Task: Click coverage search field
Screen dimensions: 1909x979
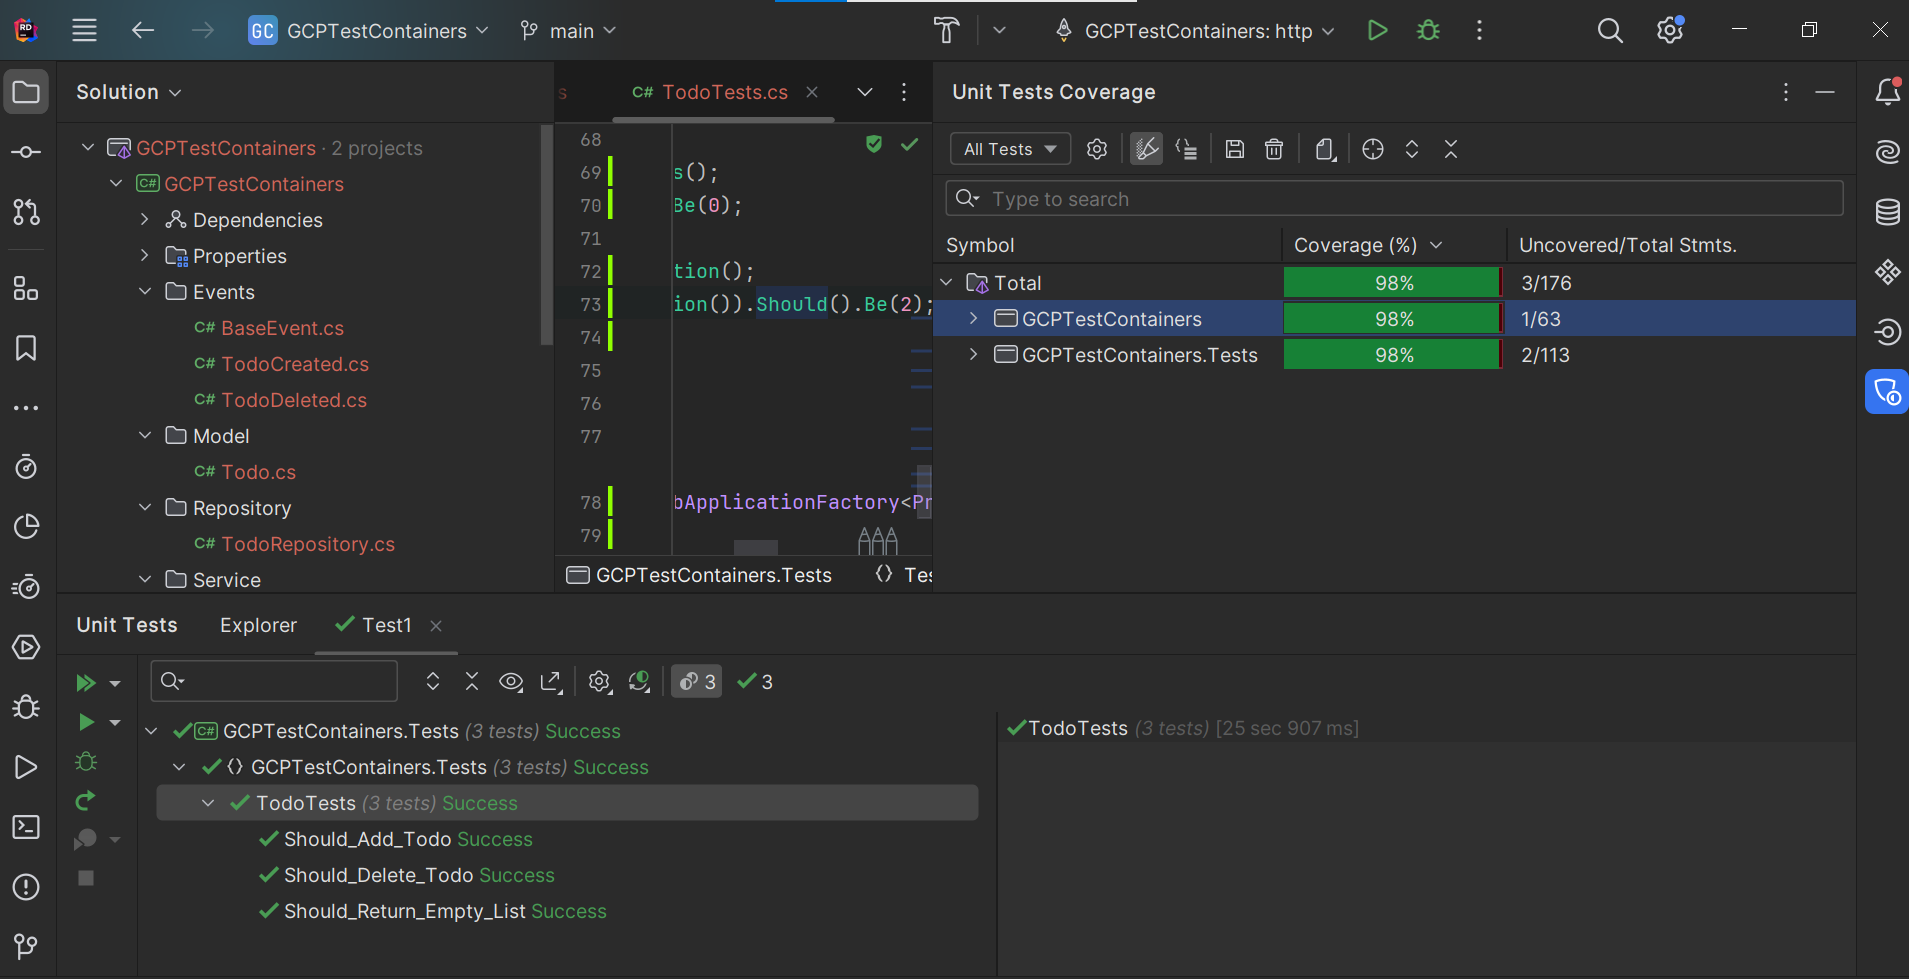Action: (1394, 198)
